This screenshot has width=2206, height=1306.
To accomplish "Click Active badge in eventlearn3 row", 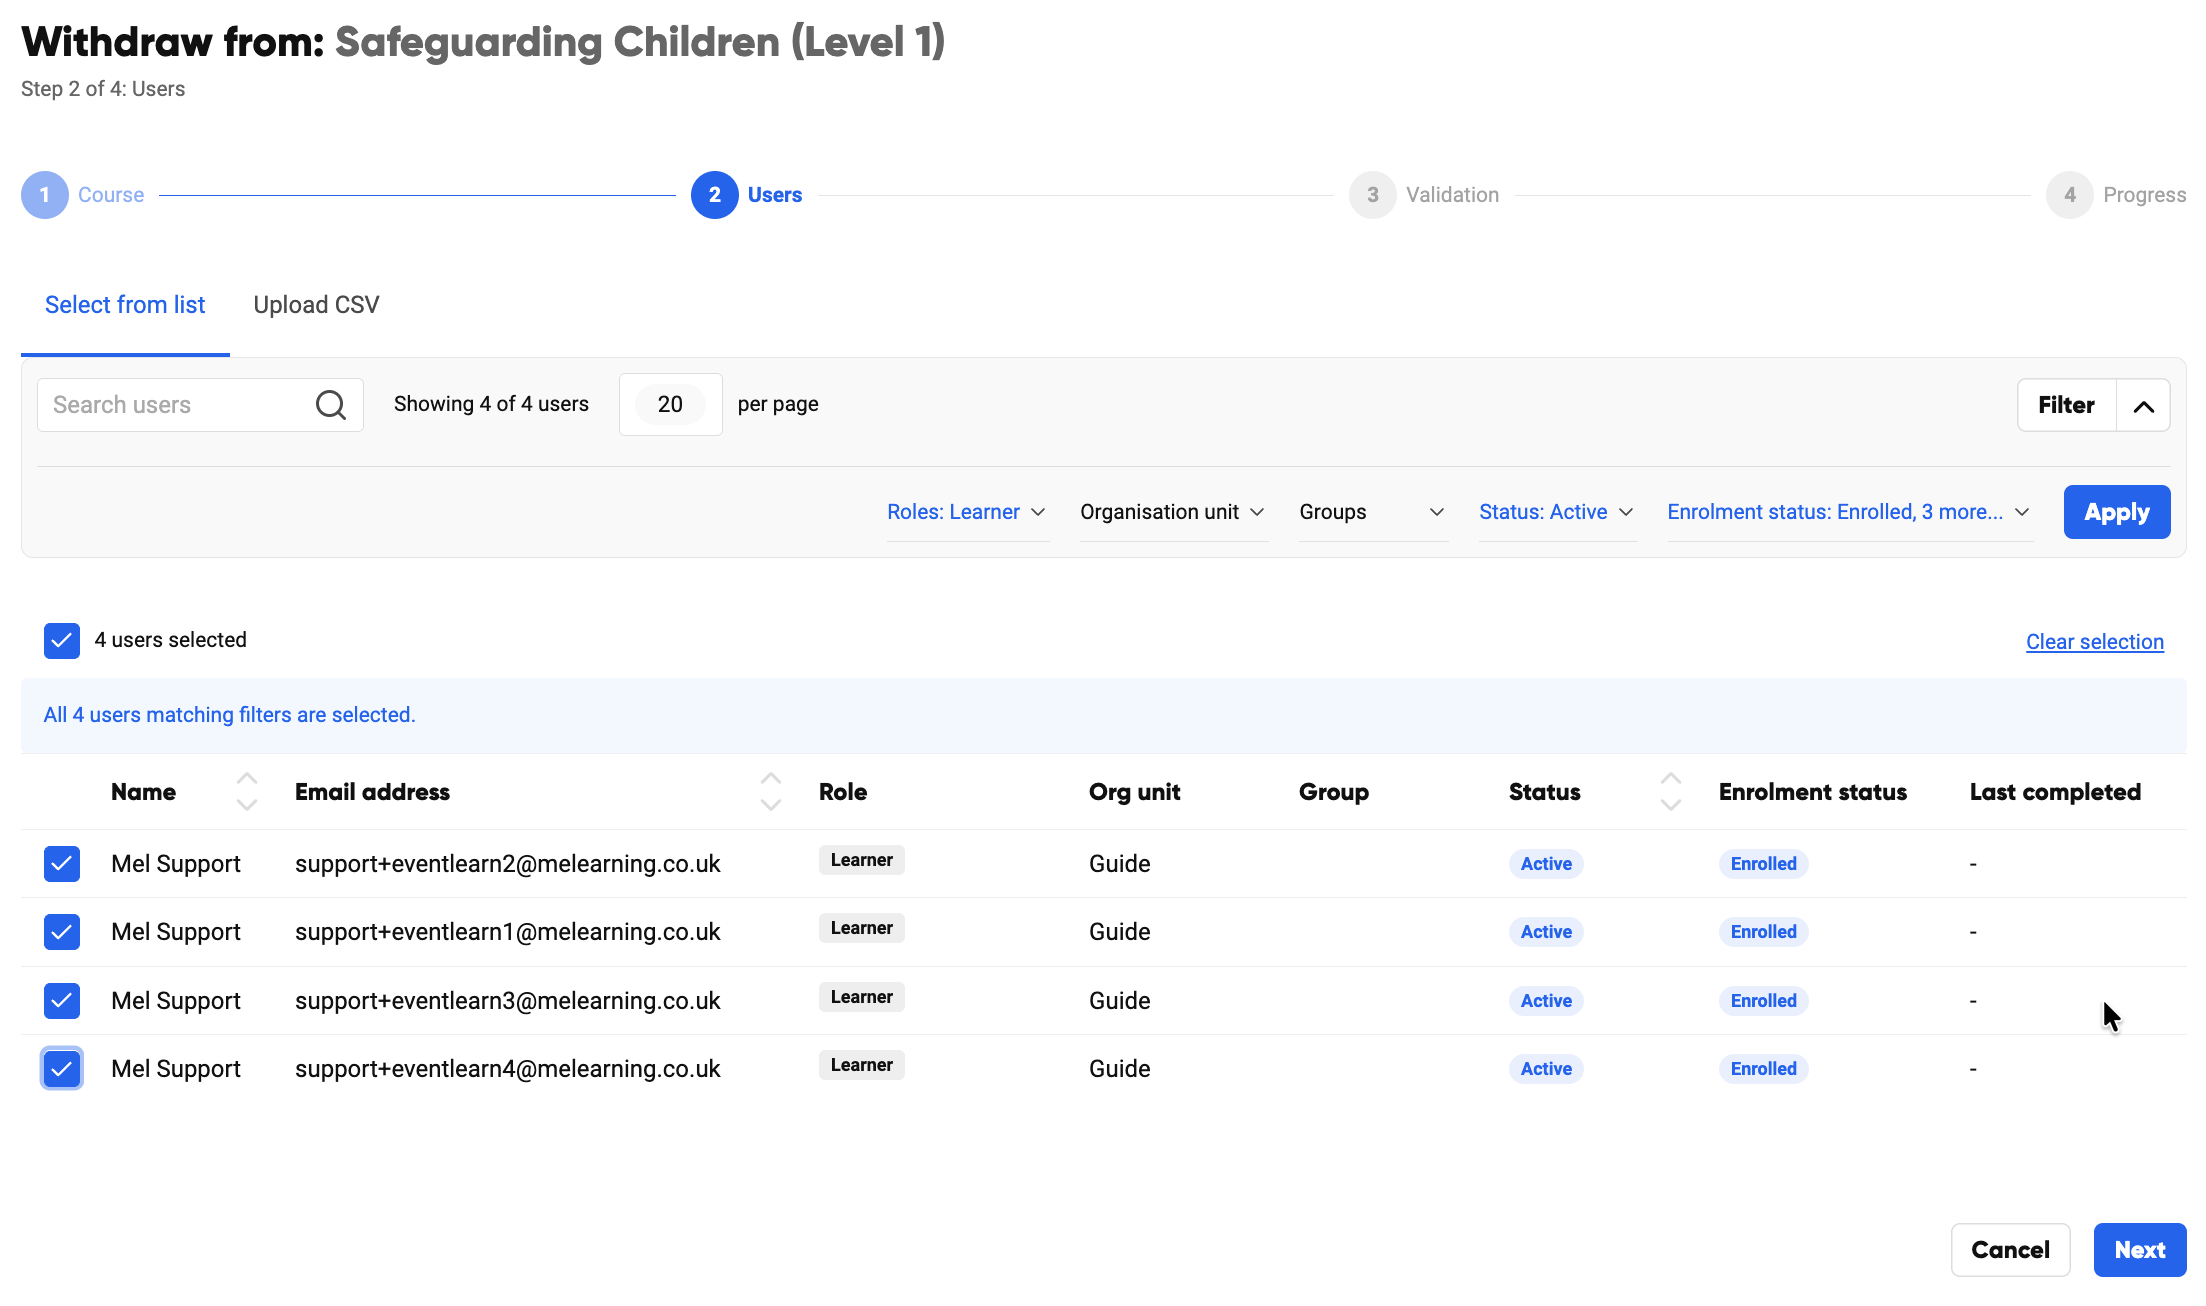I will point(1546,1001).
